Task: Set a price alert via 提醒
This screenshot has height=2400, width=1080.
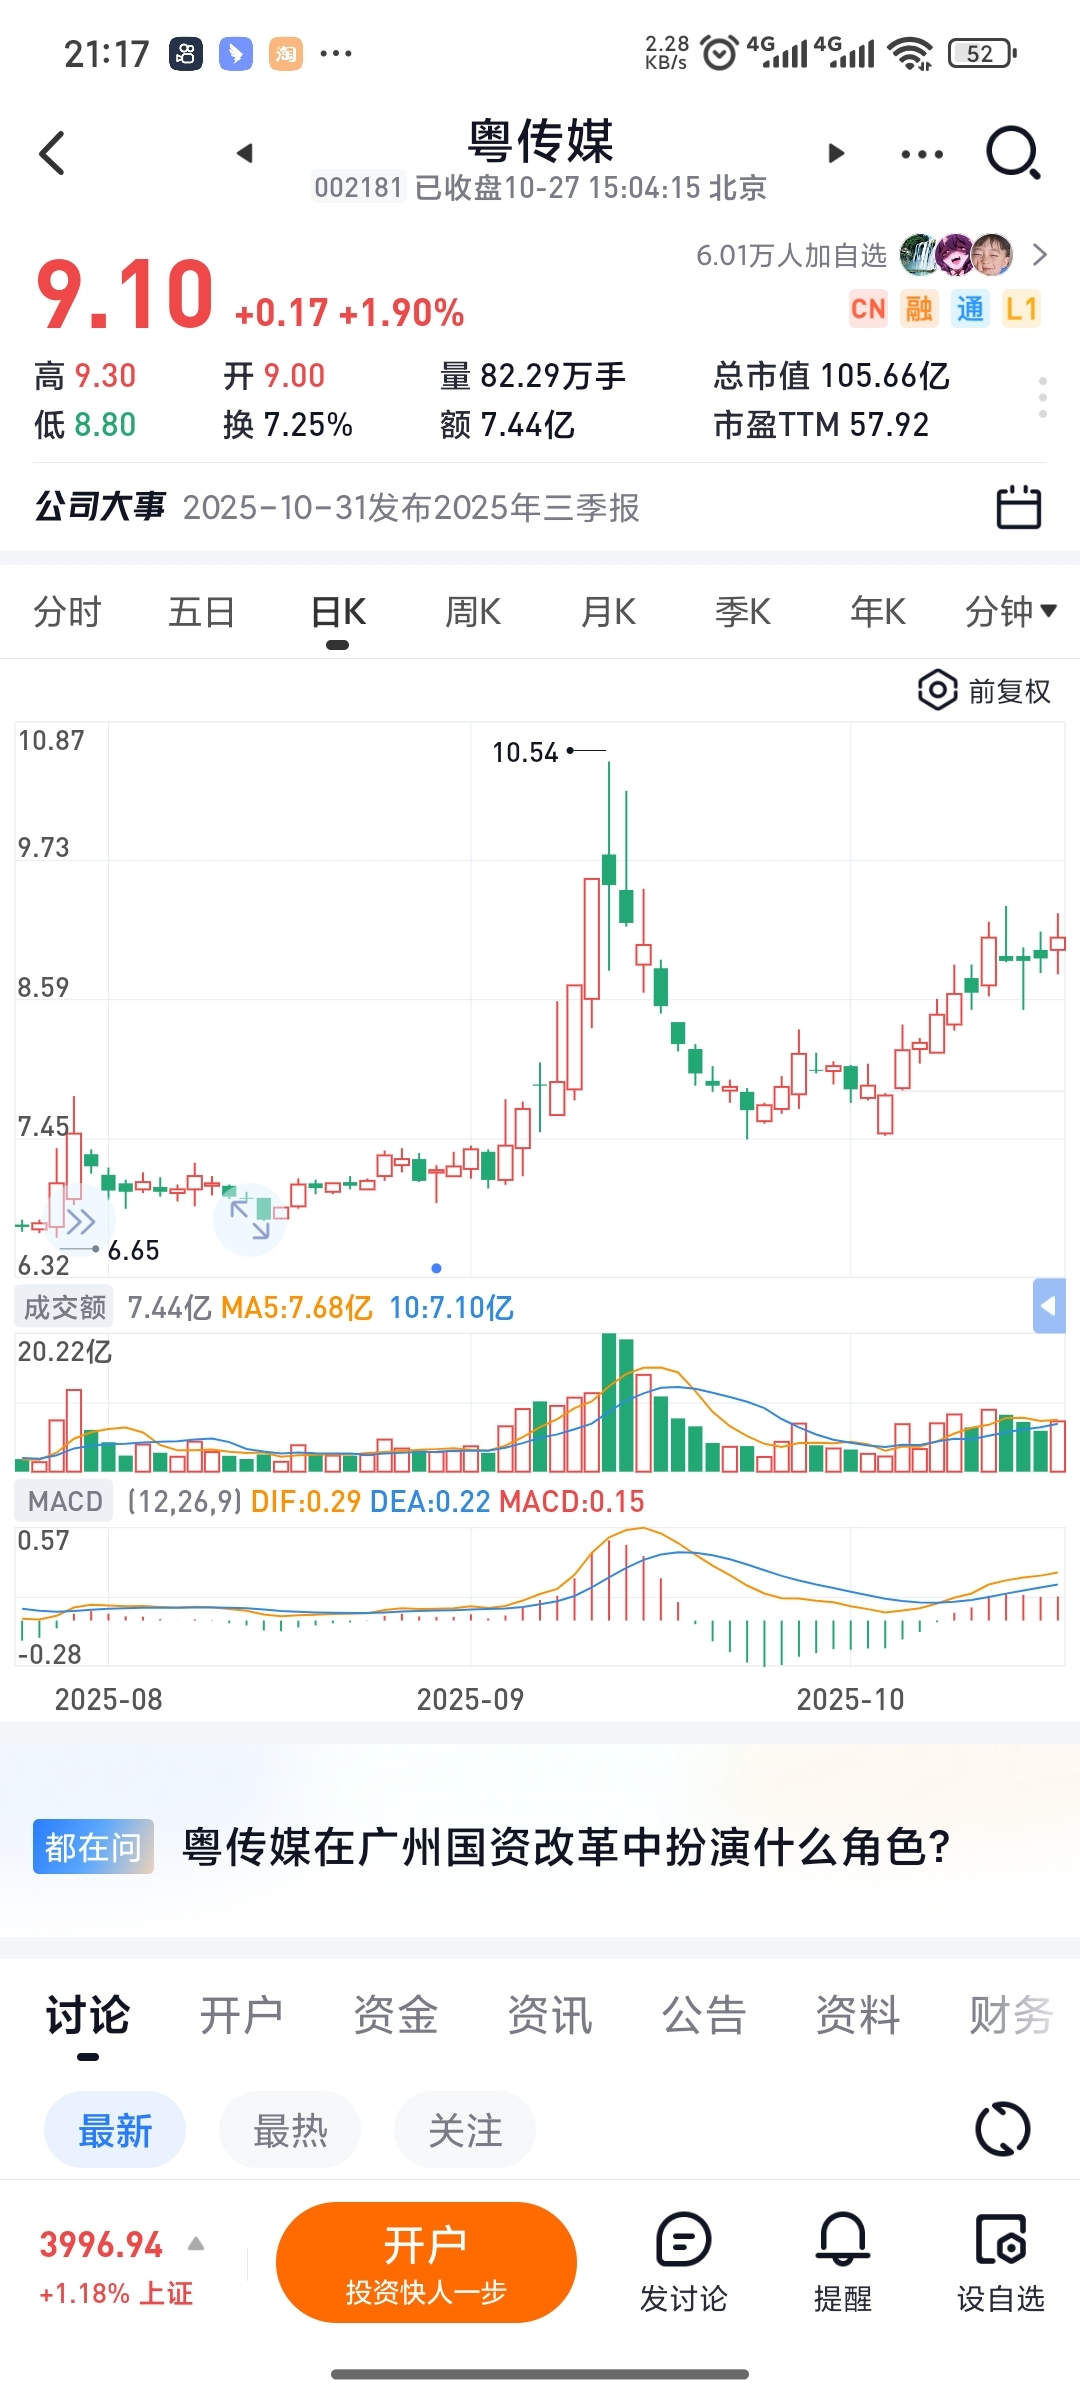Action: pos(842,2262)
